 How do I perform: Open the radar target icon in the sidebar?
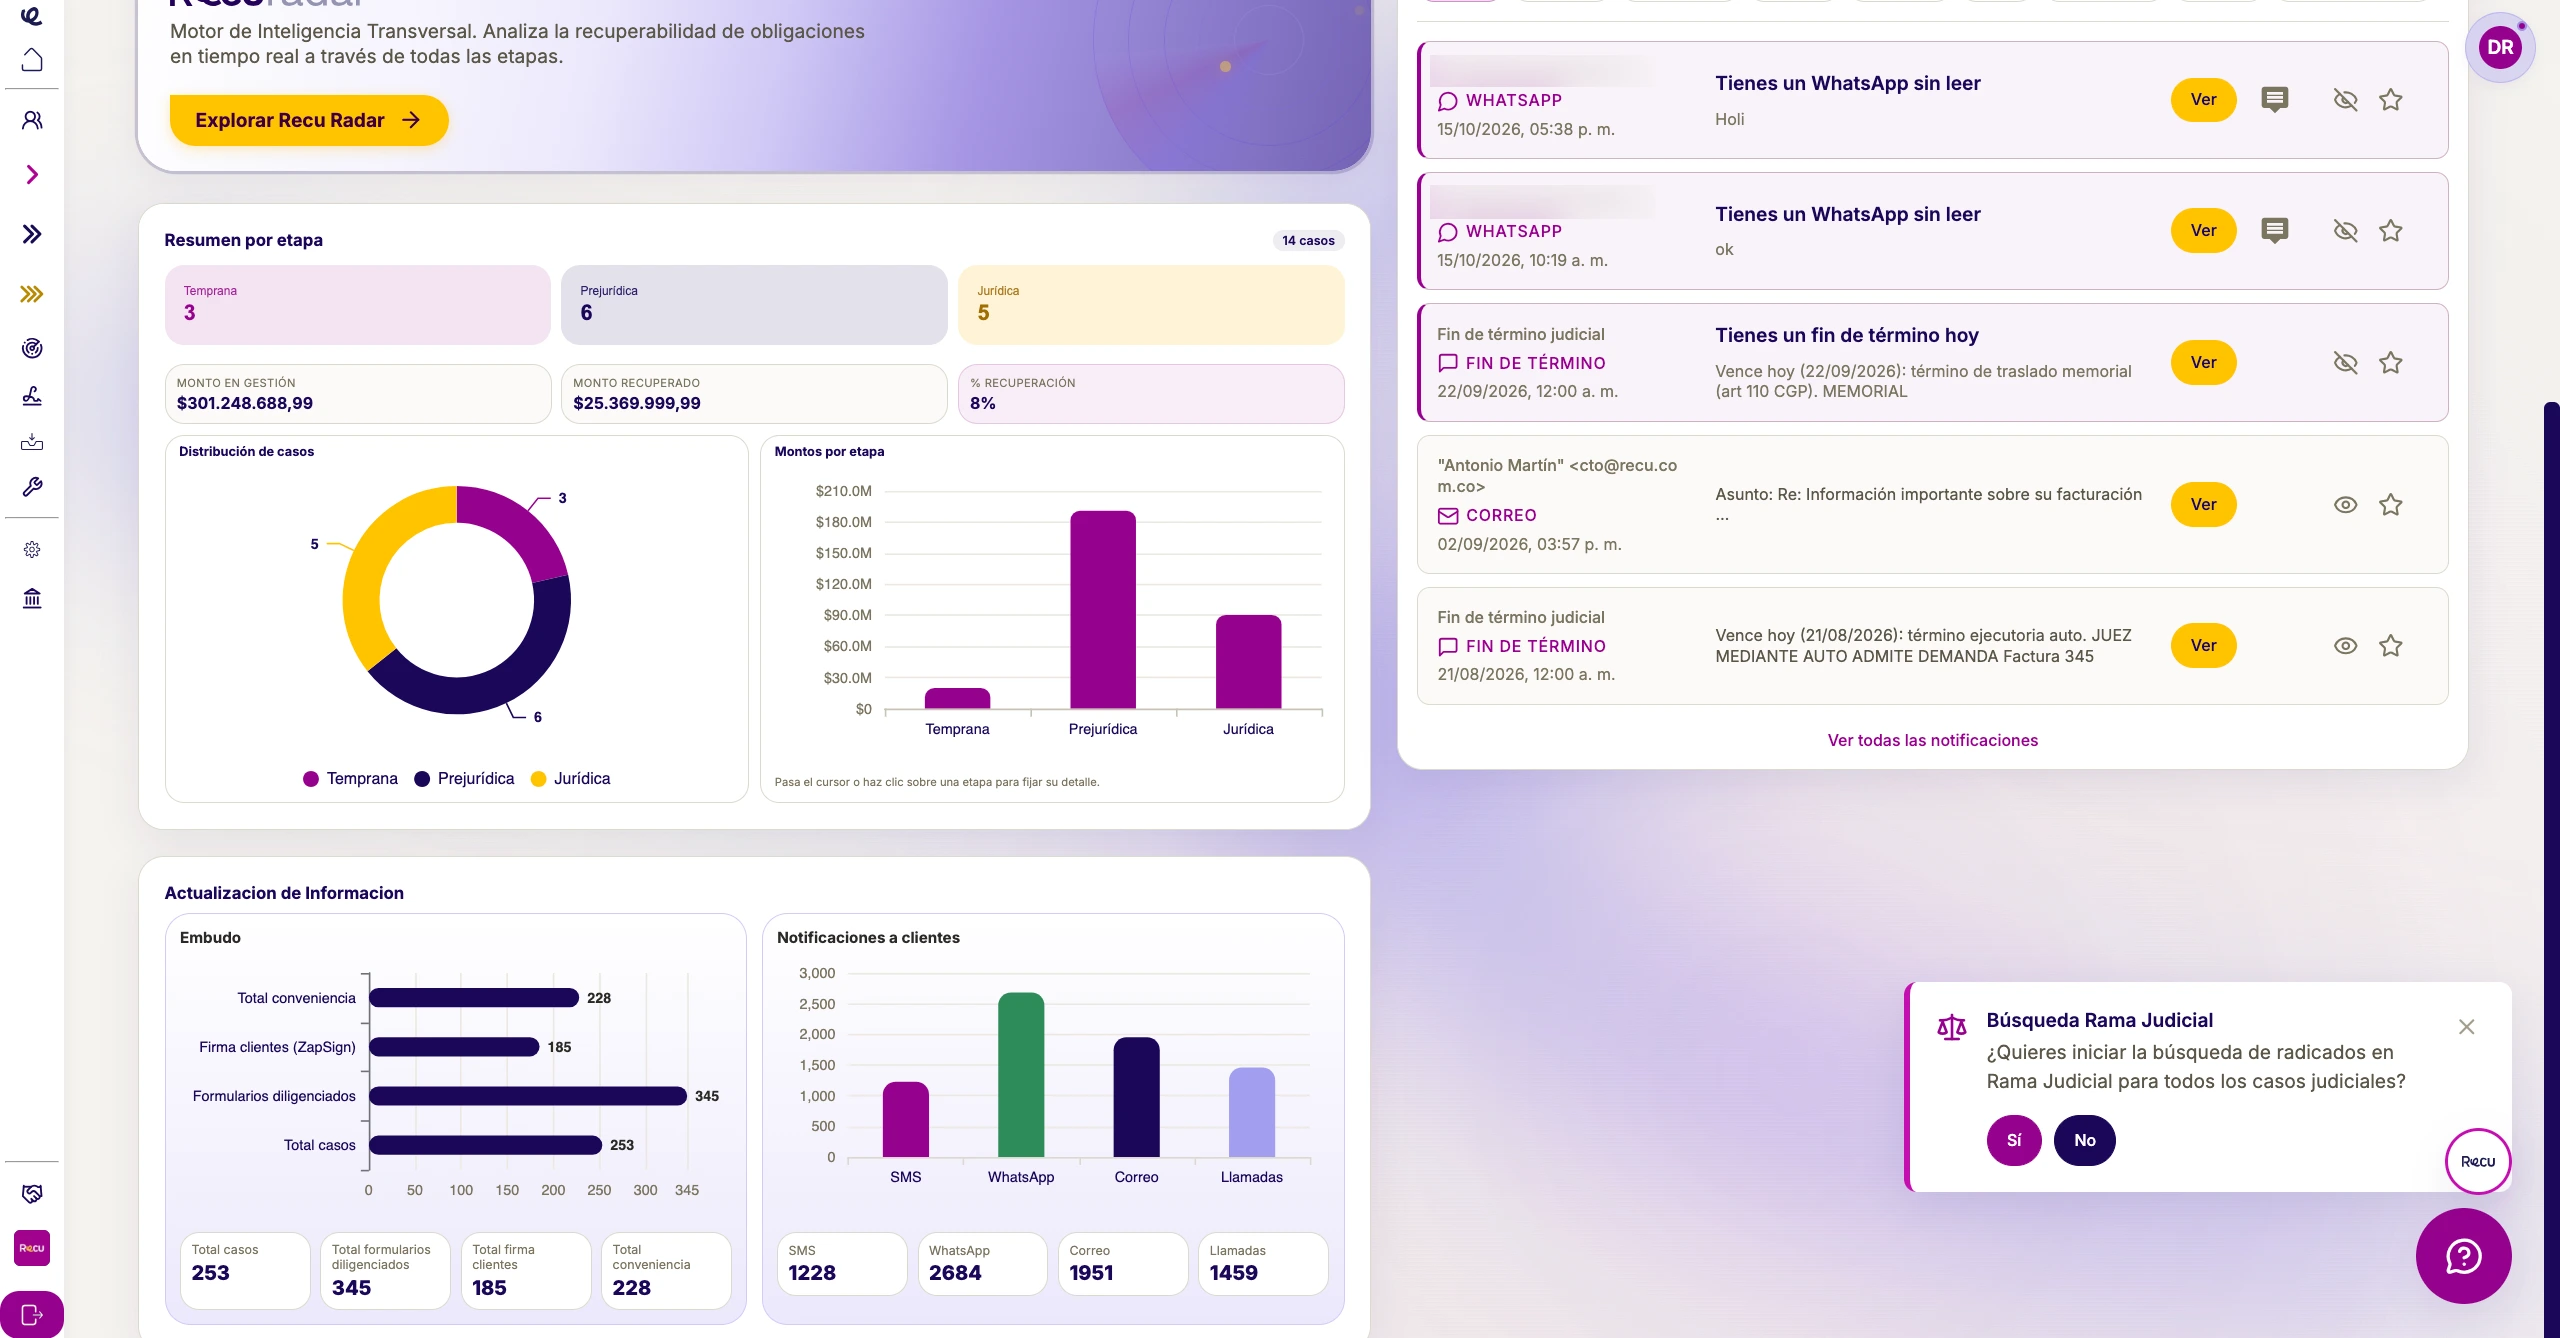(x=32, y=348)
